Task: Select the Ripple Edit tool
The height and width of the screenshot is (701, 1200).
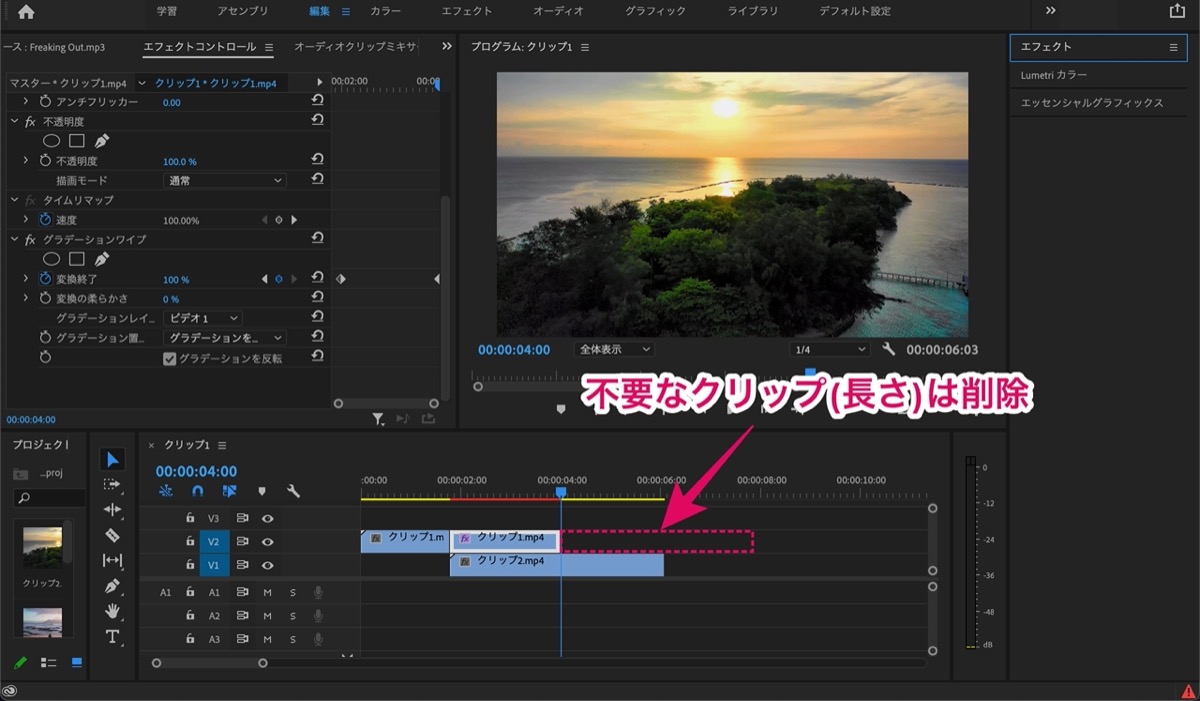Action: point(113,510)
